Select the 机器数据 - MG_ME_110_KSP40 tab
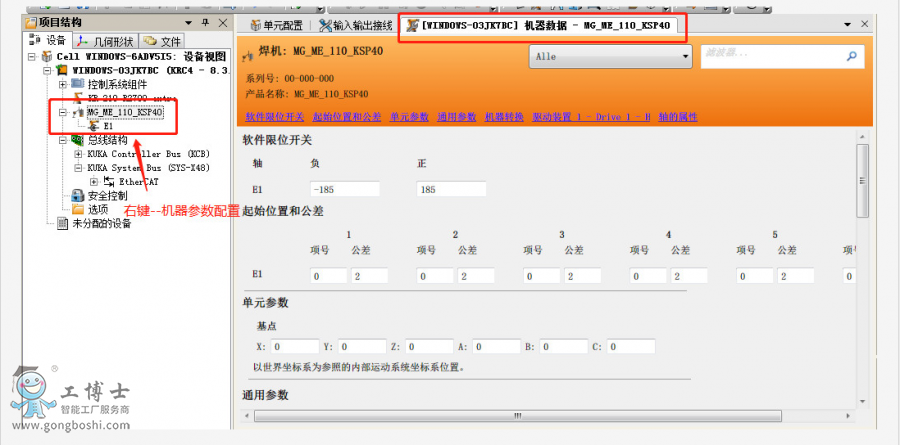 tap(538, 25)
